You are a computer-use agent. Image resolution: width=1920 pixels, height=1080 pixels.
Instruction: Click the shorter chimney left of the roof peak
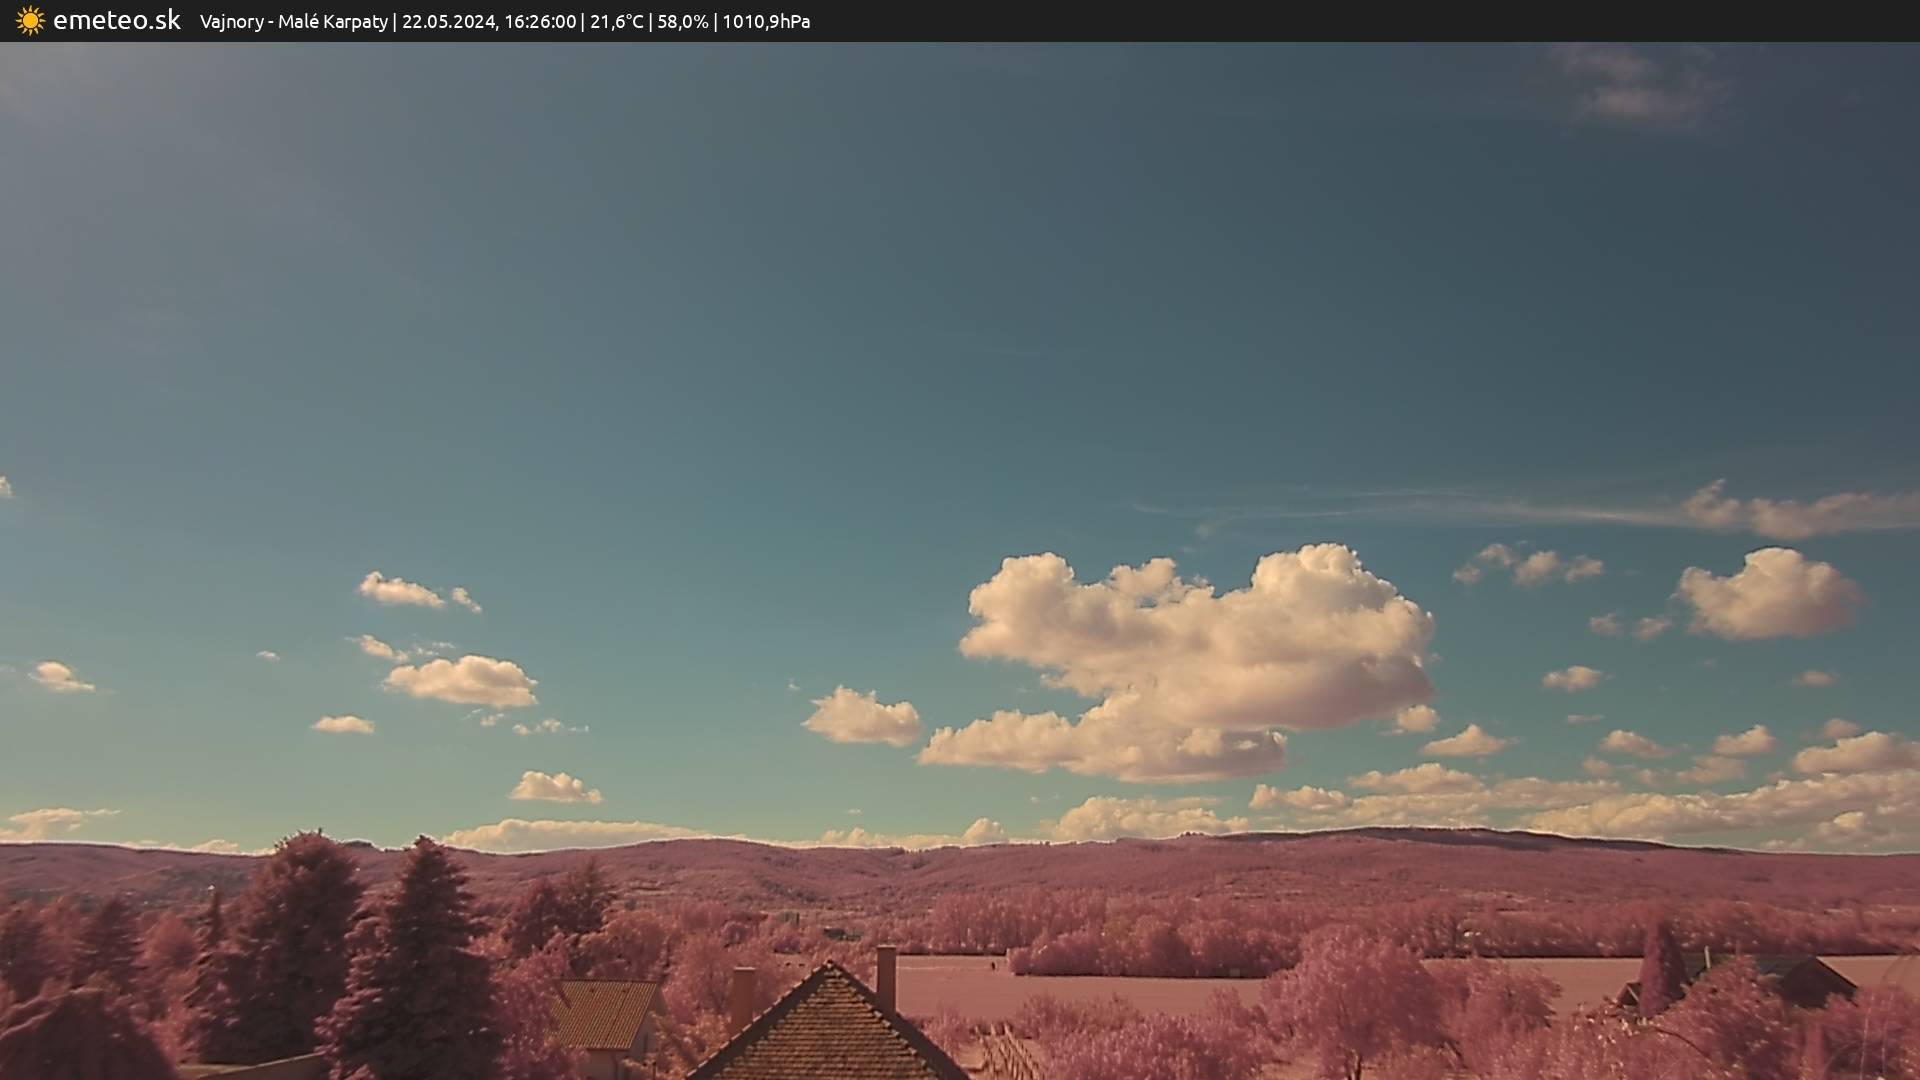point(742,995)
